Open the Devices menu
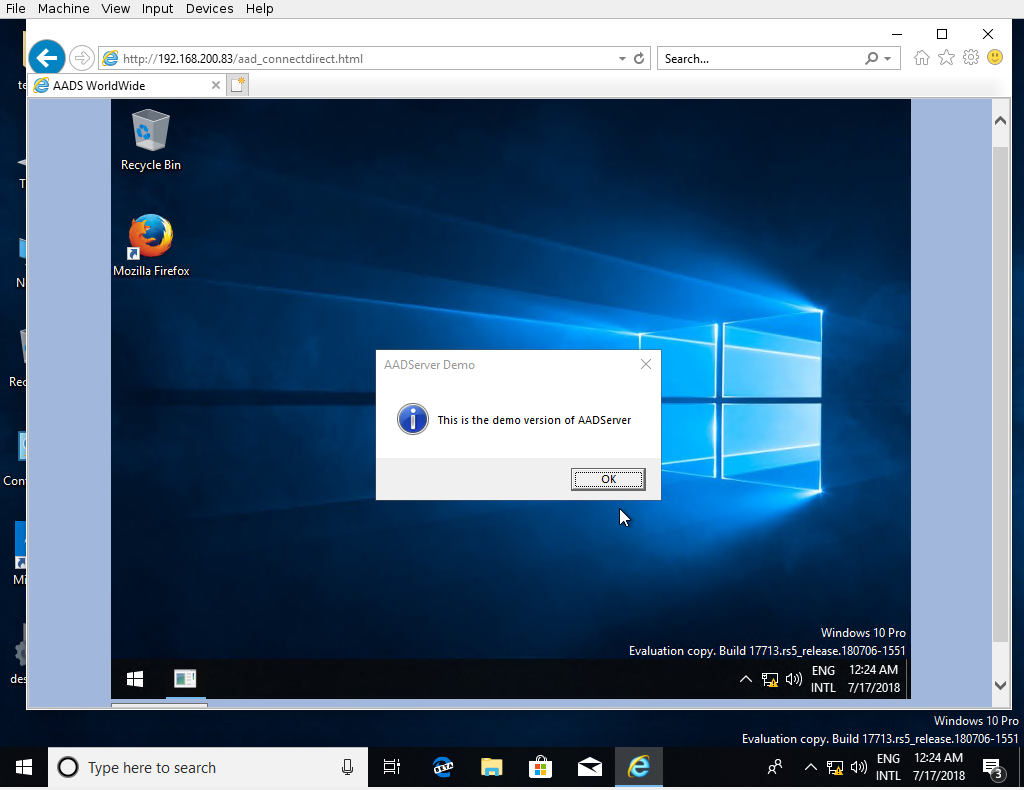Viewport: 1024px width, 790px height. pyautogui.click(x=209, y=8)
